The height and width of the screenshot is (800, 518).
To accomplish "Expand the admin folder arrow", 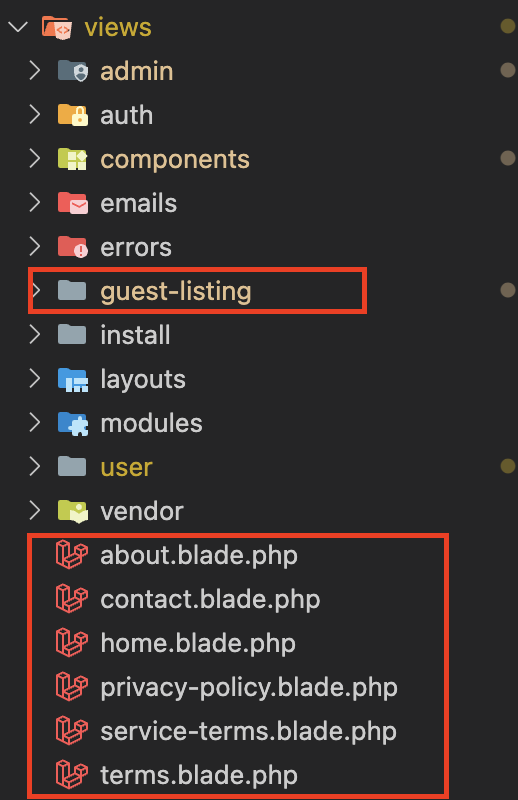I will pos(35,70).
